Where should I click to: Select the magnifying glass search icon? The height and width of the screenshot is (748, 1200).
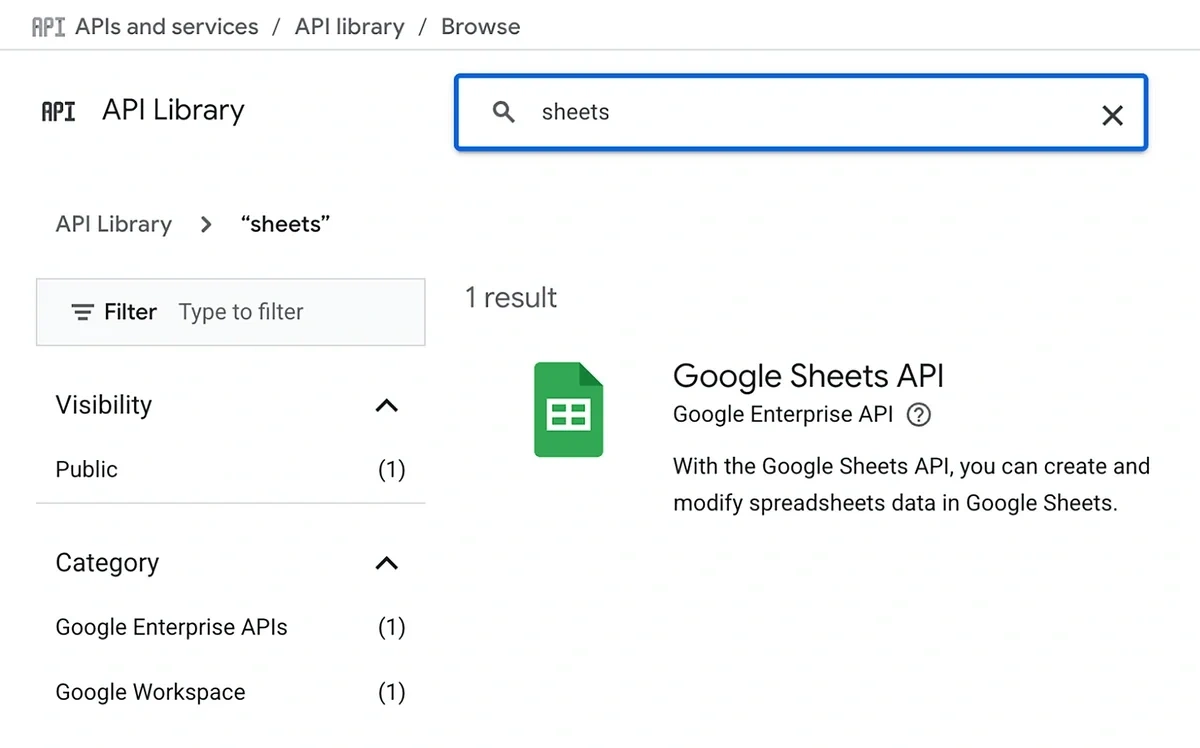click(x=503, y=112)
